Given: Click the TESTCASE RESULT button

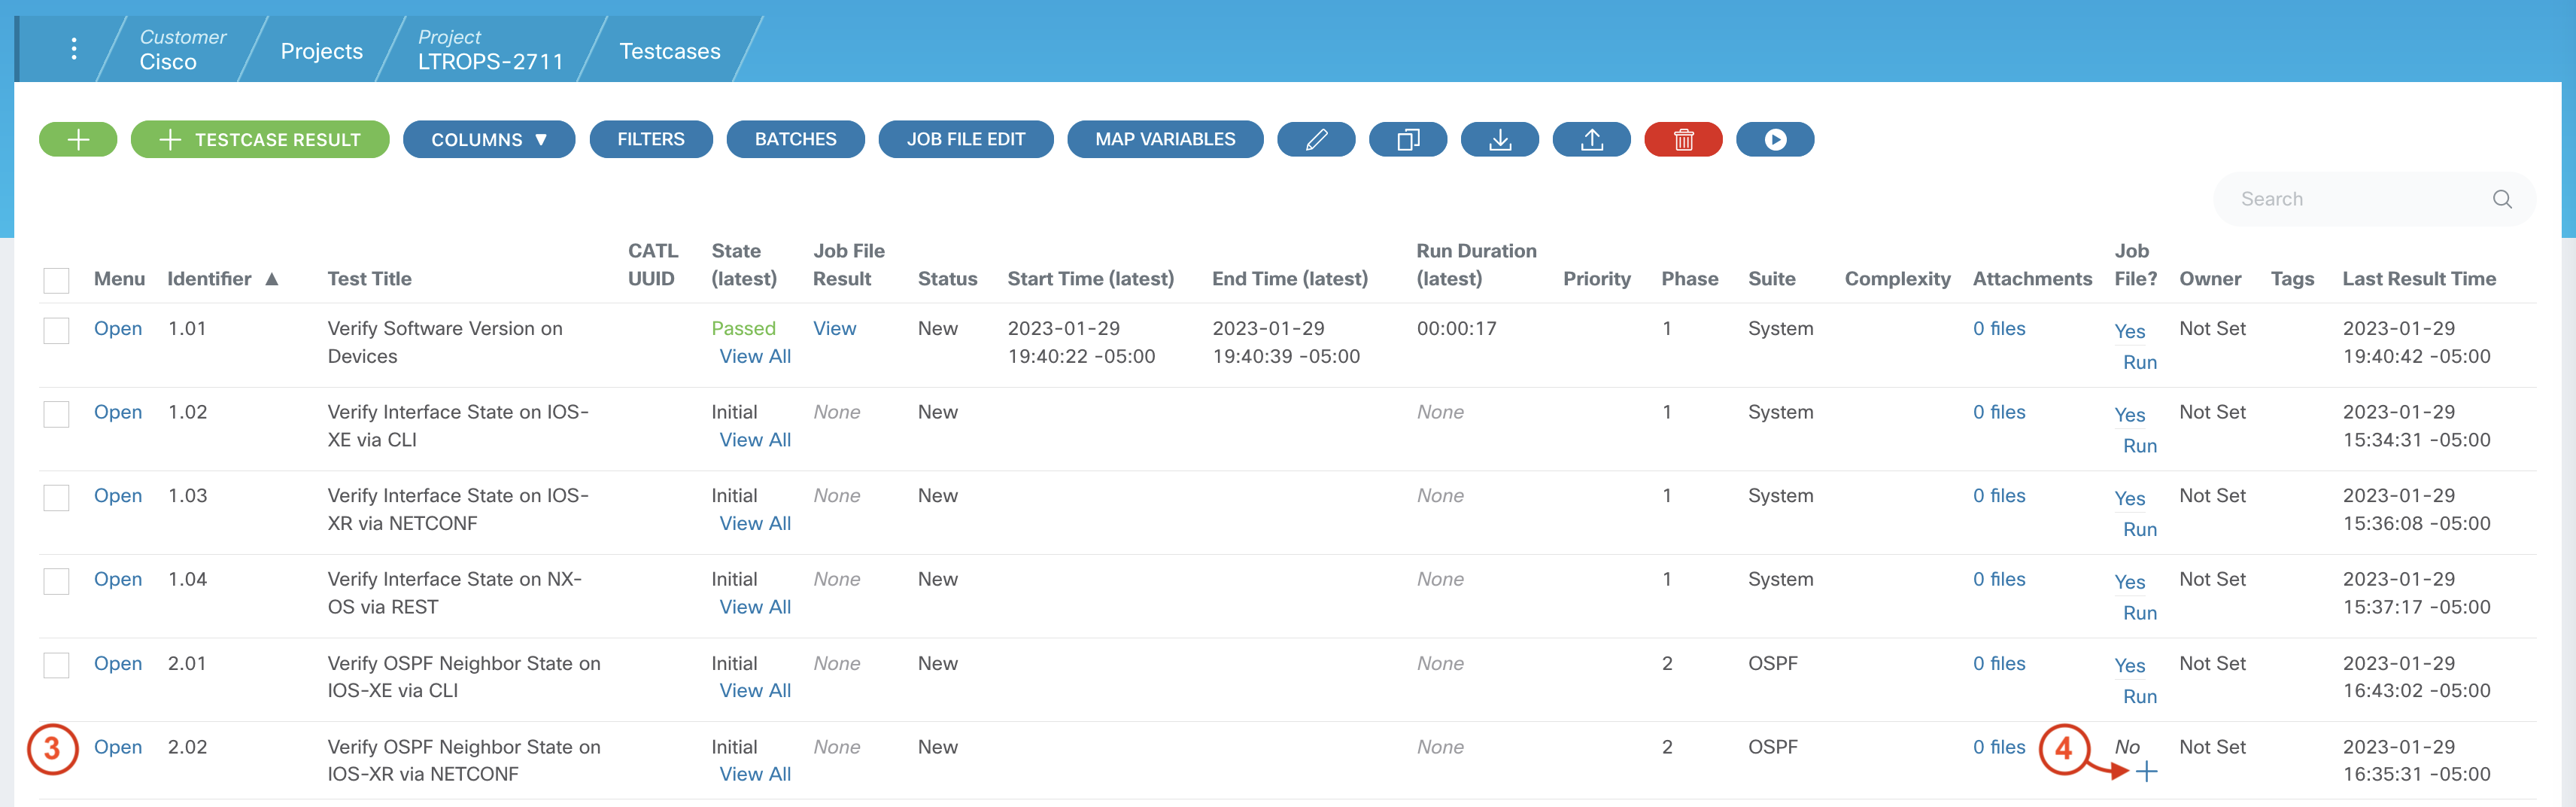Looking at the screenshot, I should [260, 140].
